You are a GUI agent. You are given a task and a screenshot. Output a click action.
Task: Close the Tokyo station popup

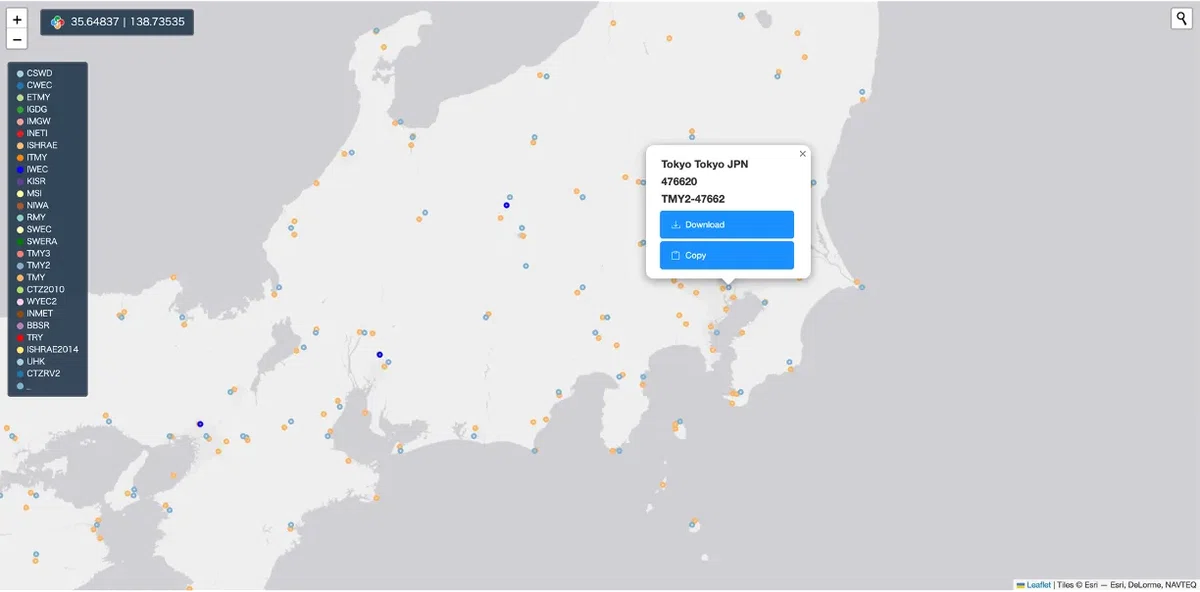tap(802, 154)
